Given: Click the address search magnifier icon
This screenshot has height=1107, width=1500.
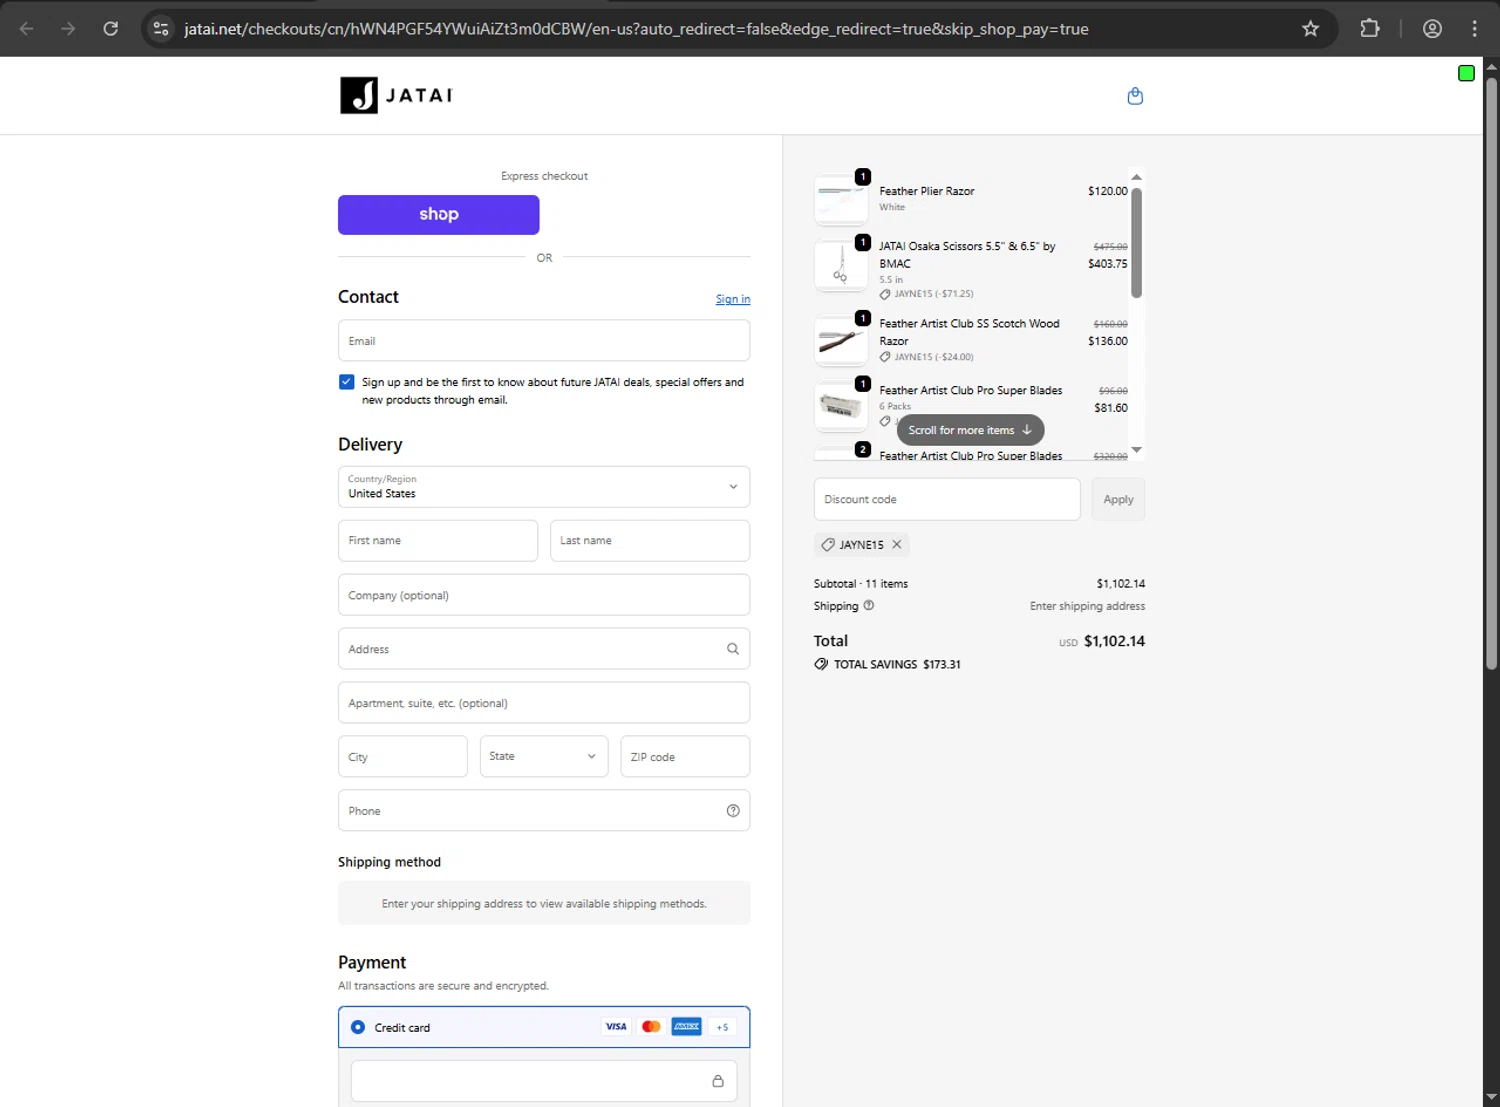Looking at the screenshot, I should click(x=733, y=649).
